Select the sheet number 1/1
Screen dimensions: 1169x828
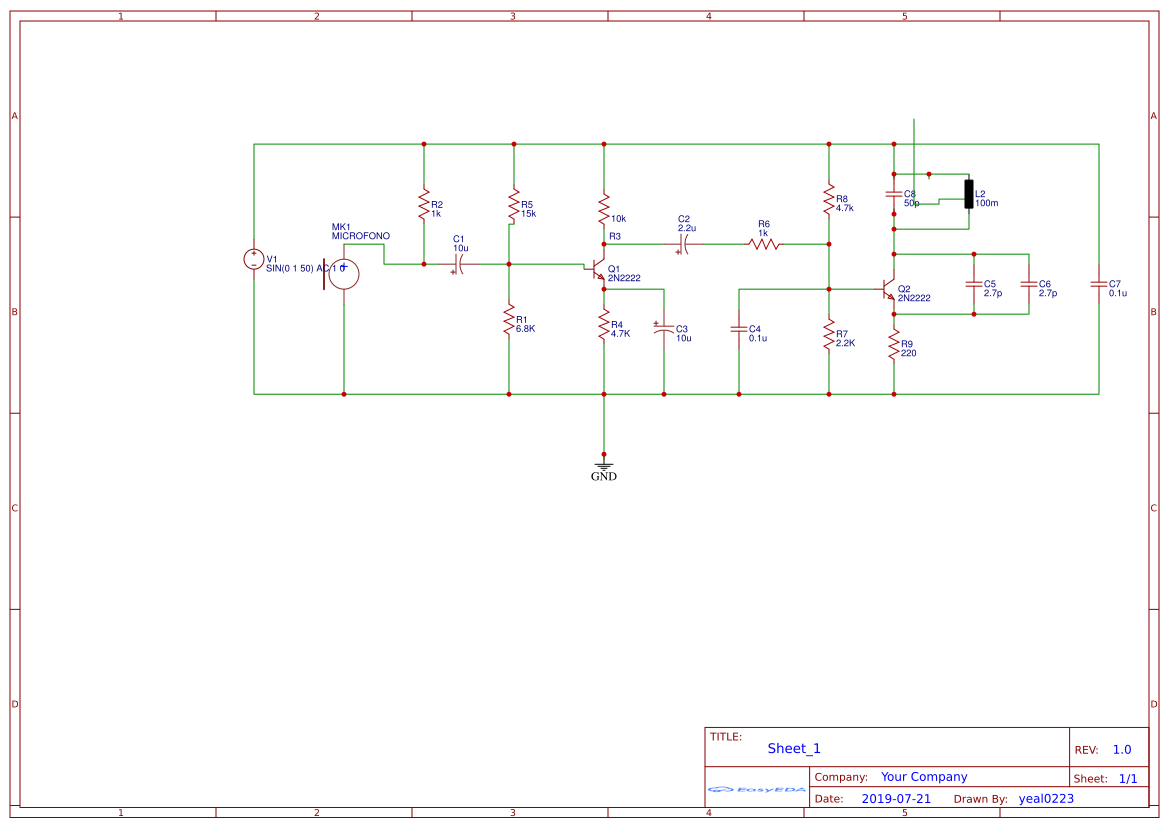tap(1128, 779)
